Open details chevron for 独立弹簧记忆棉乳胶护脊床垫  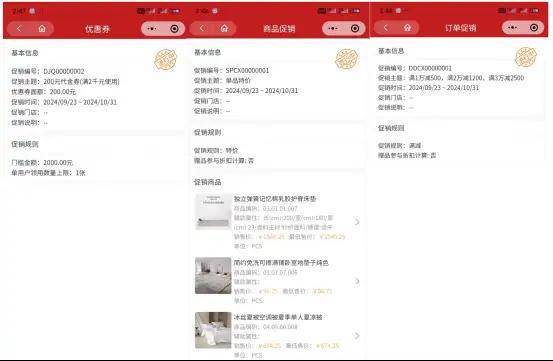pyautogui.click(x=357, y=222)
